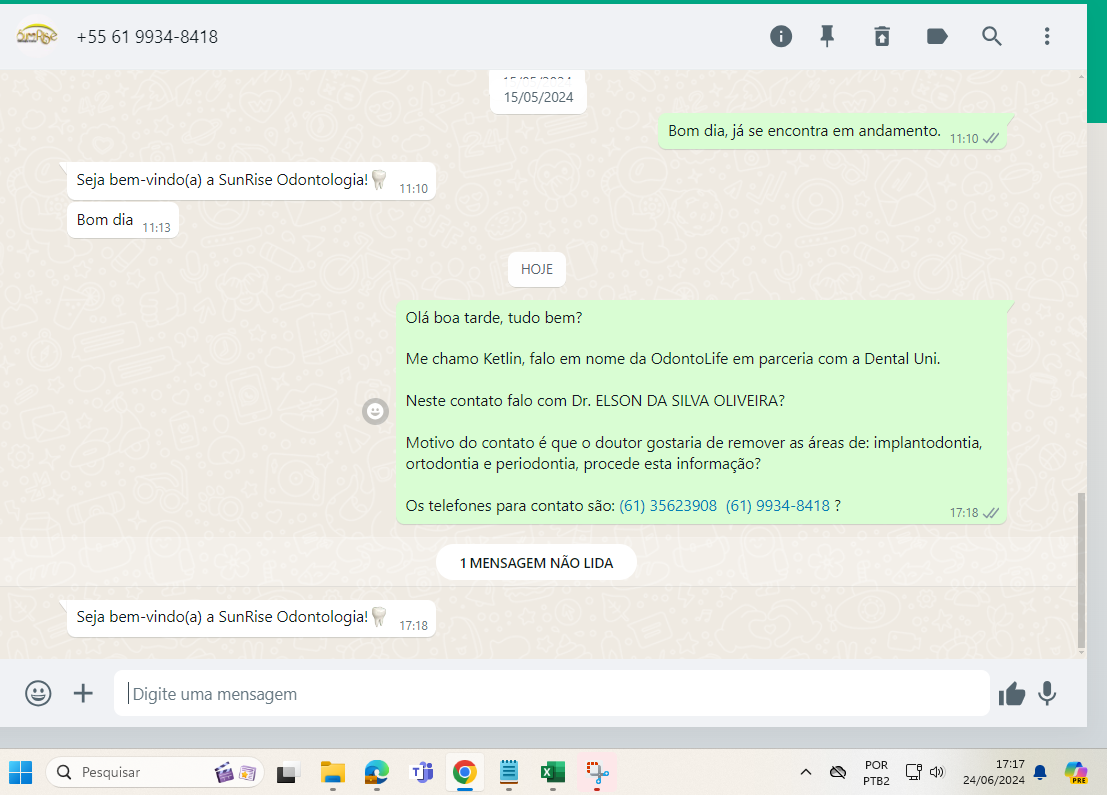Open Task View from the taskbar

(x=287, y=773)
